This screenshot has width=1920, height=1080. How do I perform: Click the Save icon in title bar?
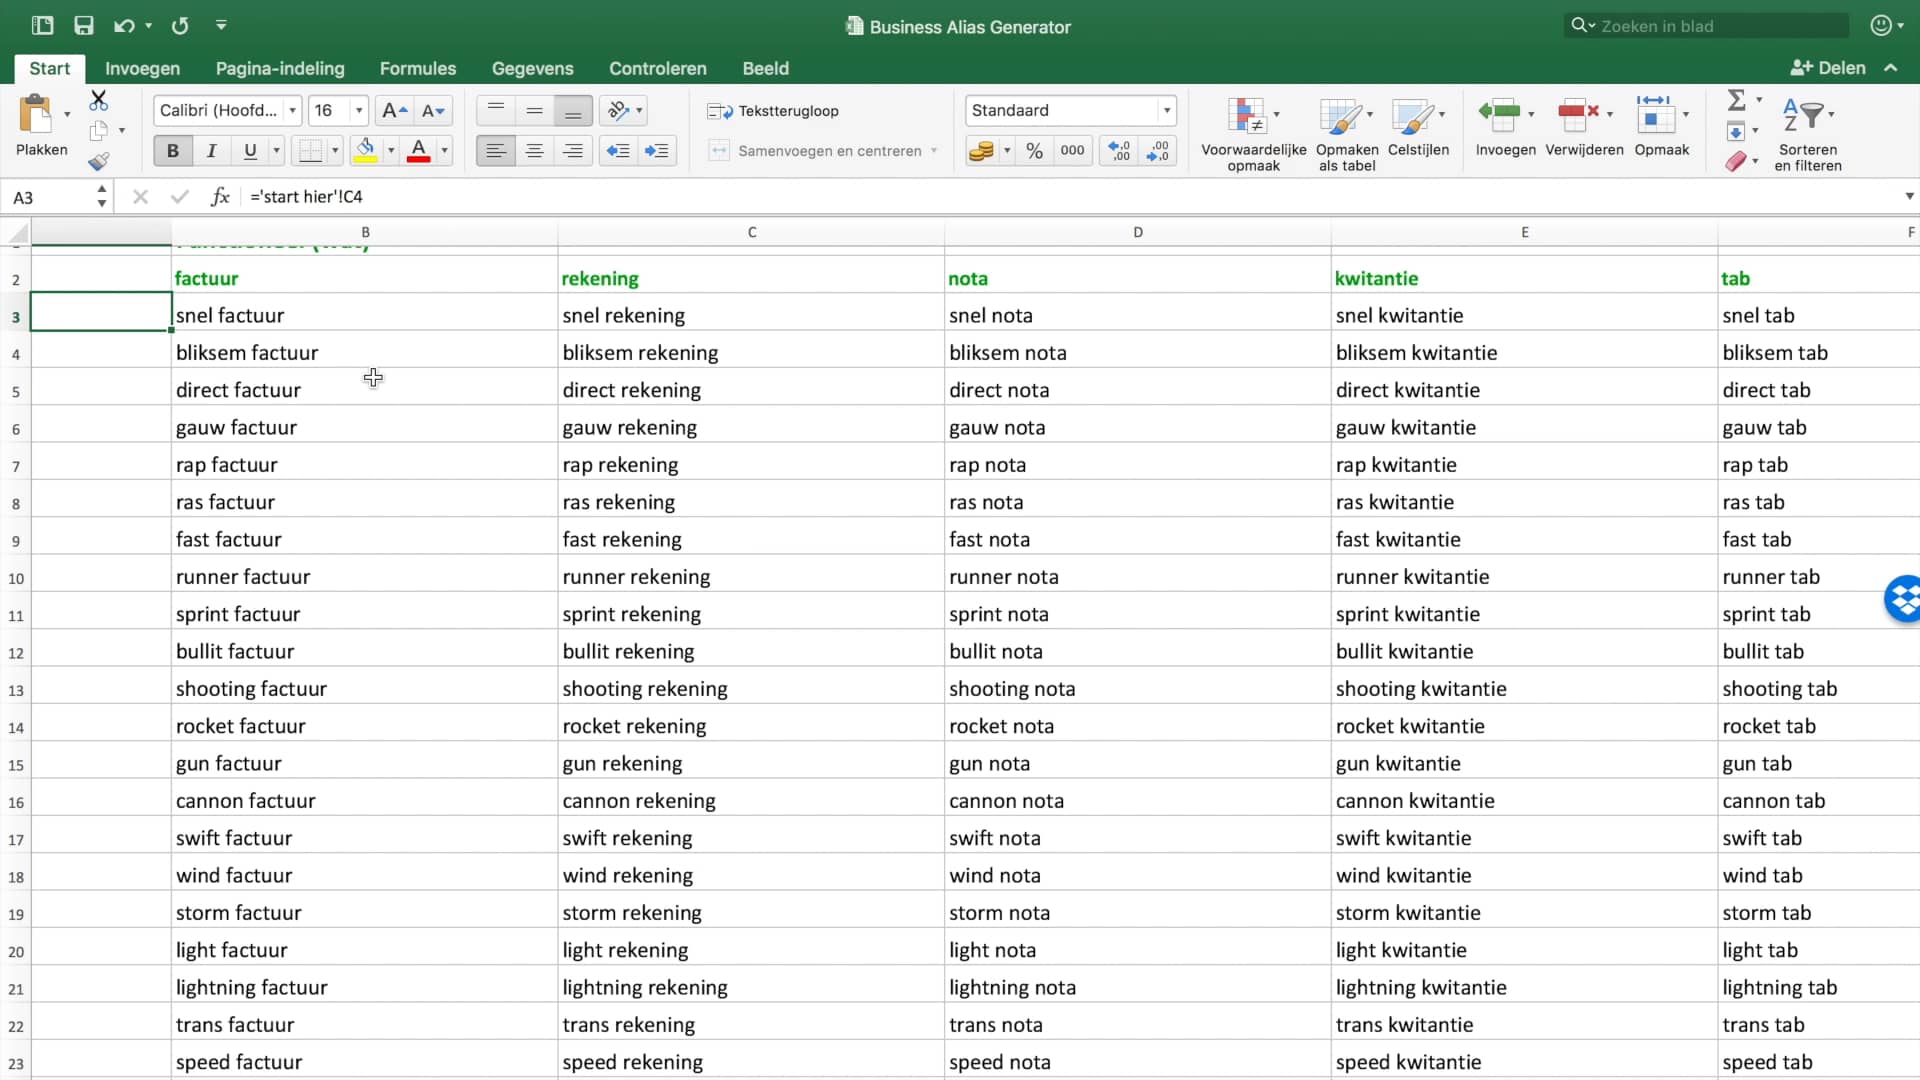pyautogui.click(x=83, y=26)
